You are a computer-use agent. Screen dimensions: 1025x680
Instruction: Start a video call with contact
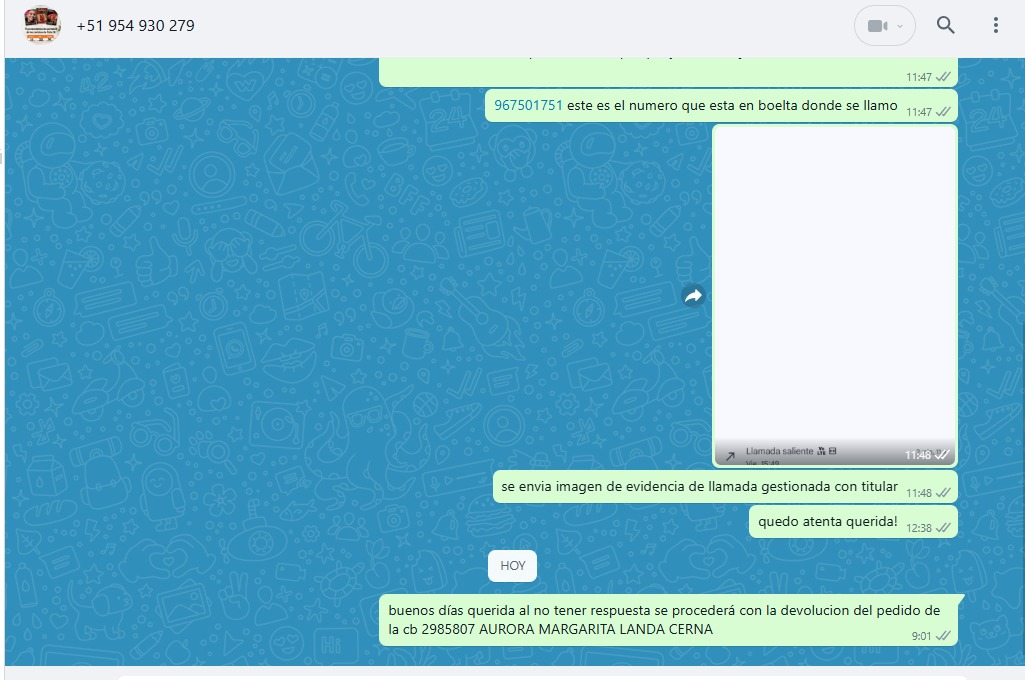(x=877, y=26)
